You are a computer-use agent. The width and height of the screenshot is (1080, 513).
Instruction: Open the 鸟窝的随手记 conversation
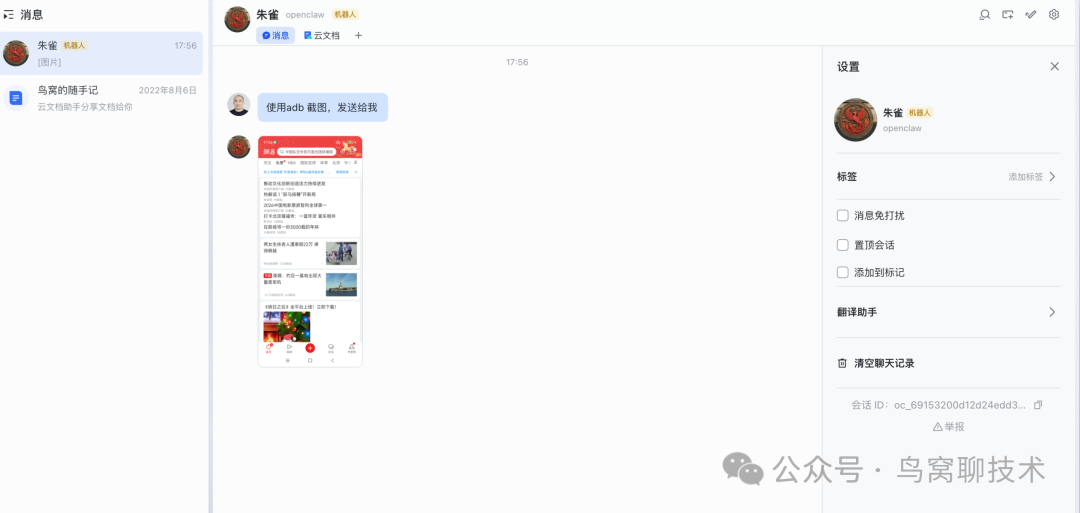(102, 98)
